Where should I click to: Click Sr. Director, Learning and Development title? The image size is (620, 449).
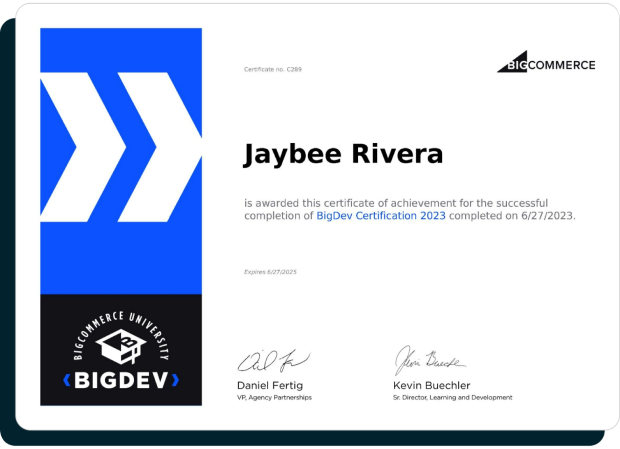click(452, 398)
